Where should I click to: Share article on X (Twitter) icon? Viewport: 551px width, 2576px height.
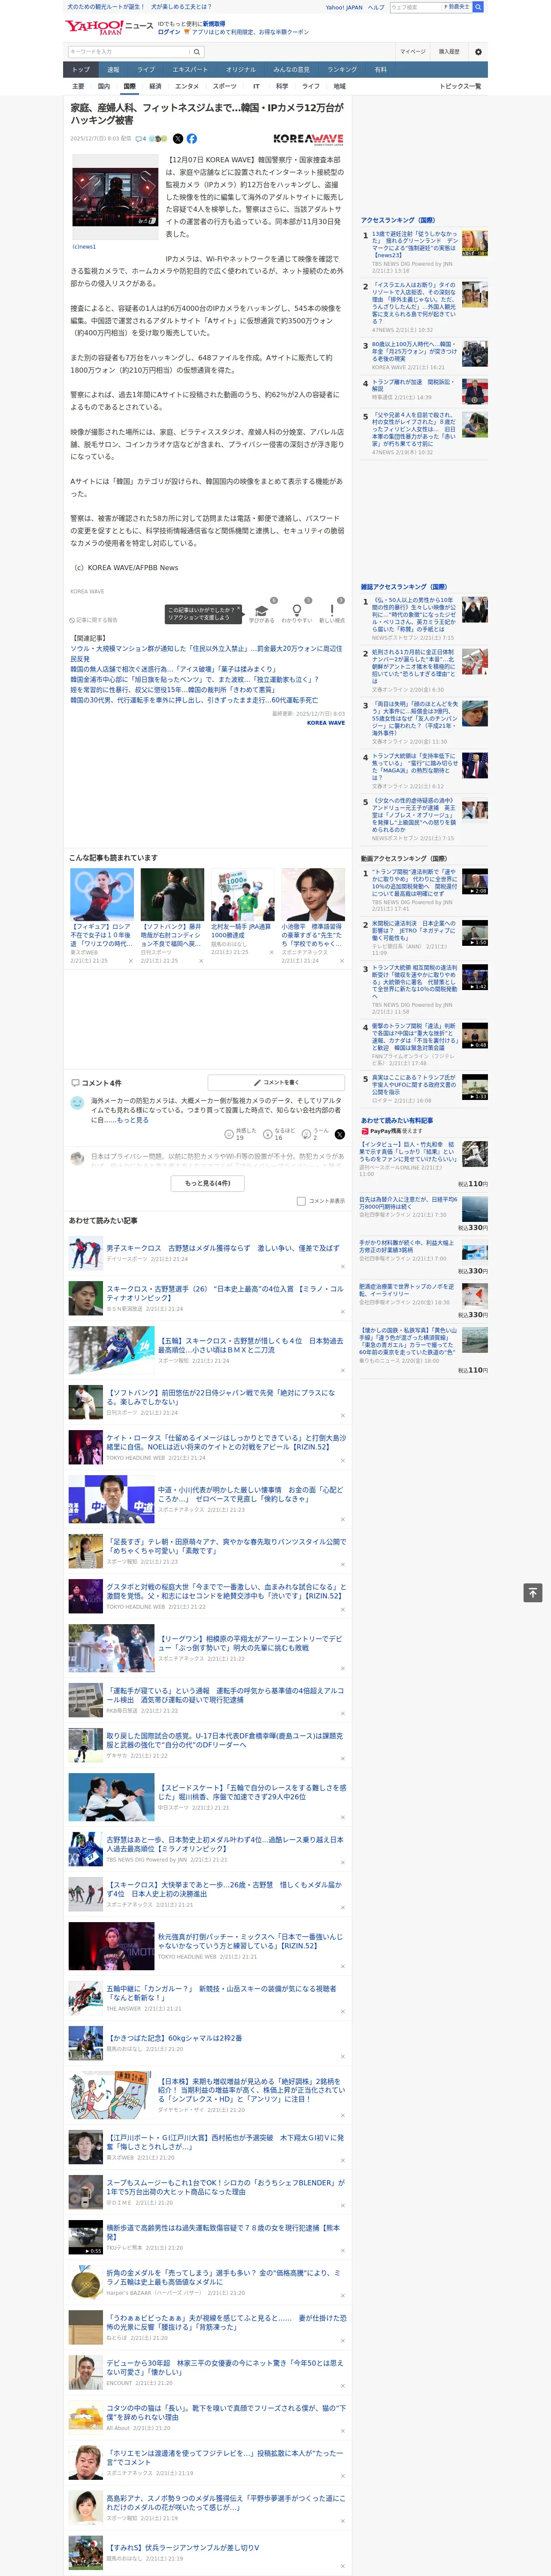178,139
